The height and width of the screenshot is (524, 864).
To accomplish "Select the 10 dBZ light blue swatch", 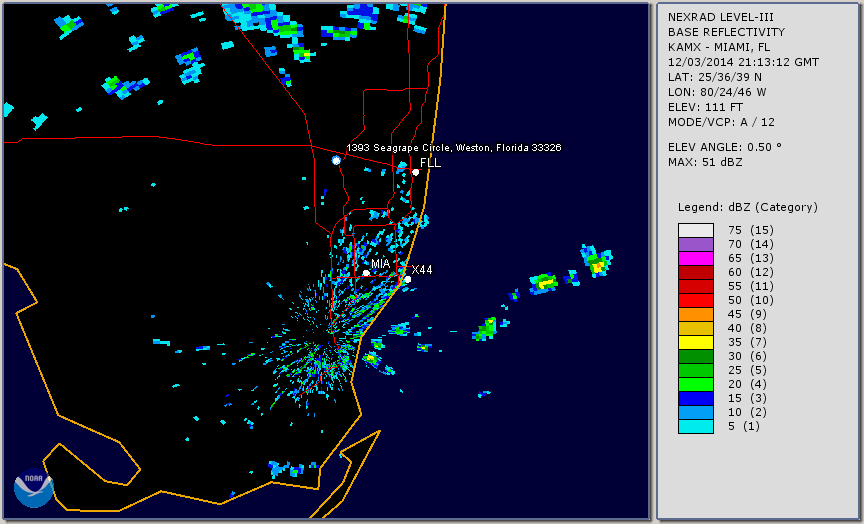I will click(696, 413).
